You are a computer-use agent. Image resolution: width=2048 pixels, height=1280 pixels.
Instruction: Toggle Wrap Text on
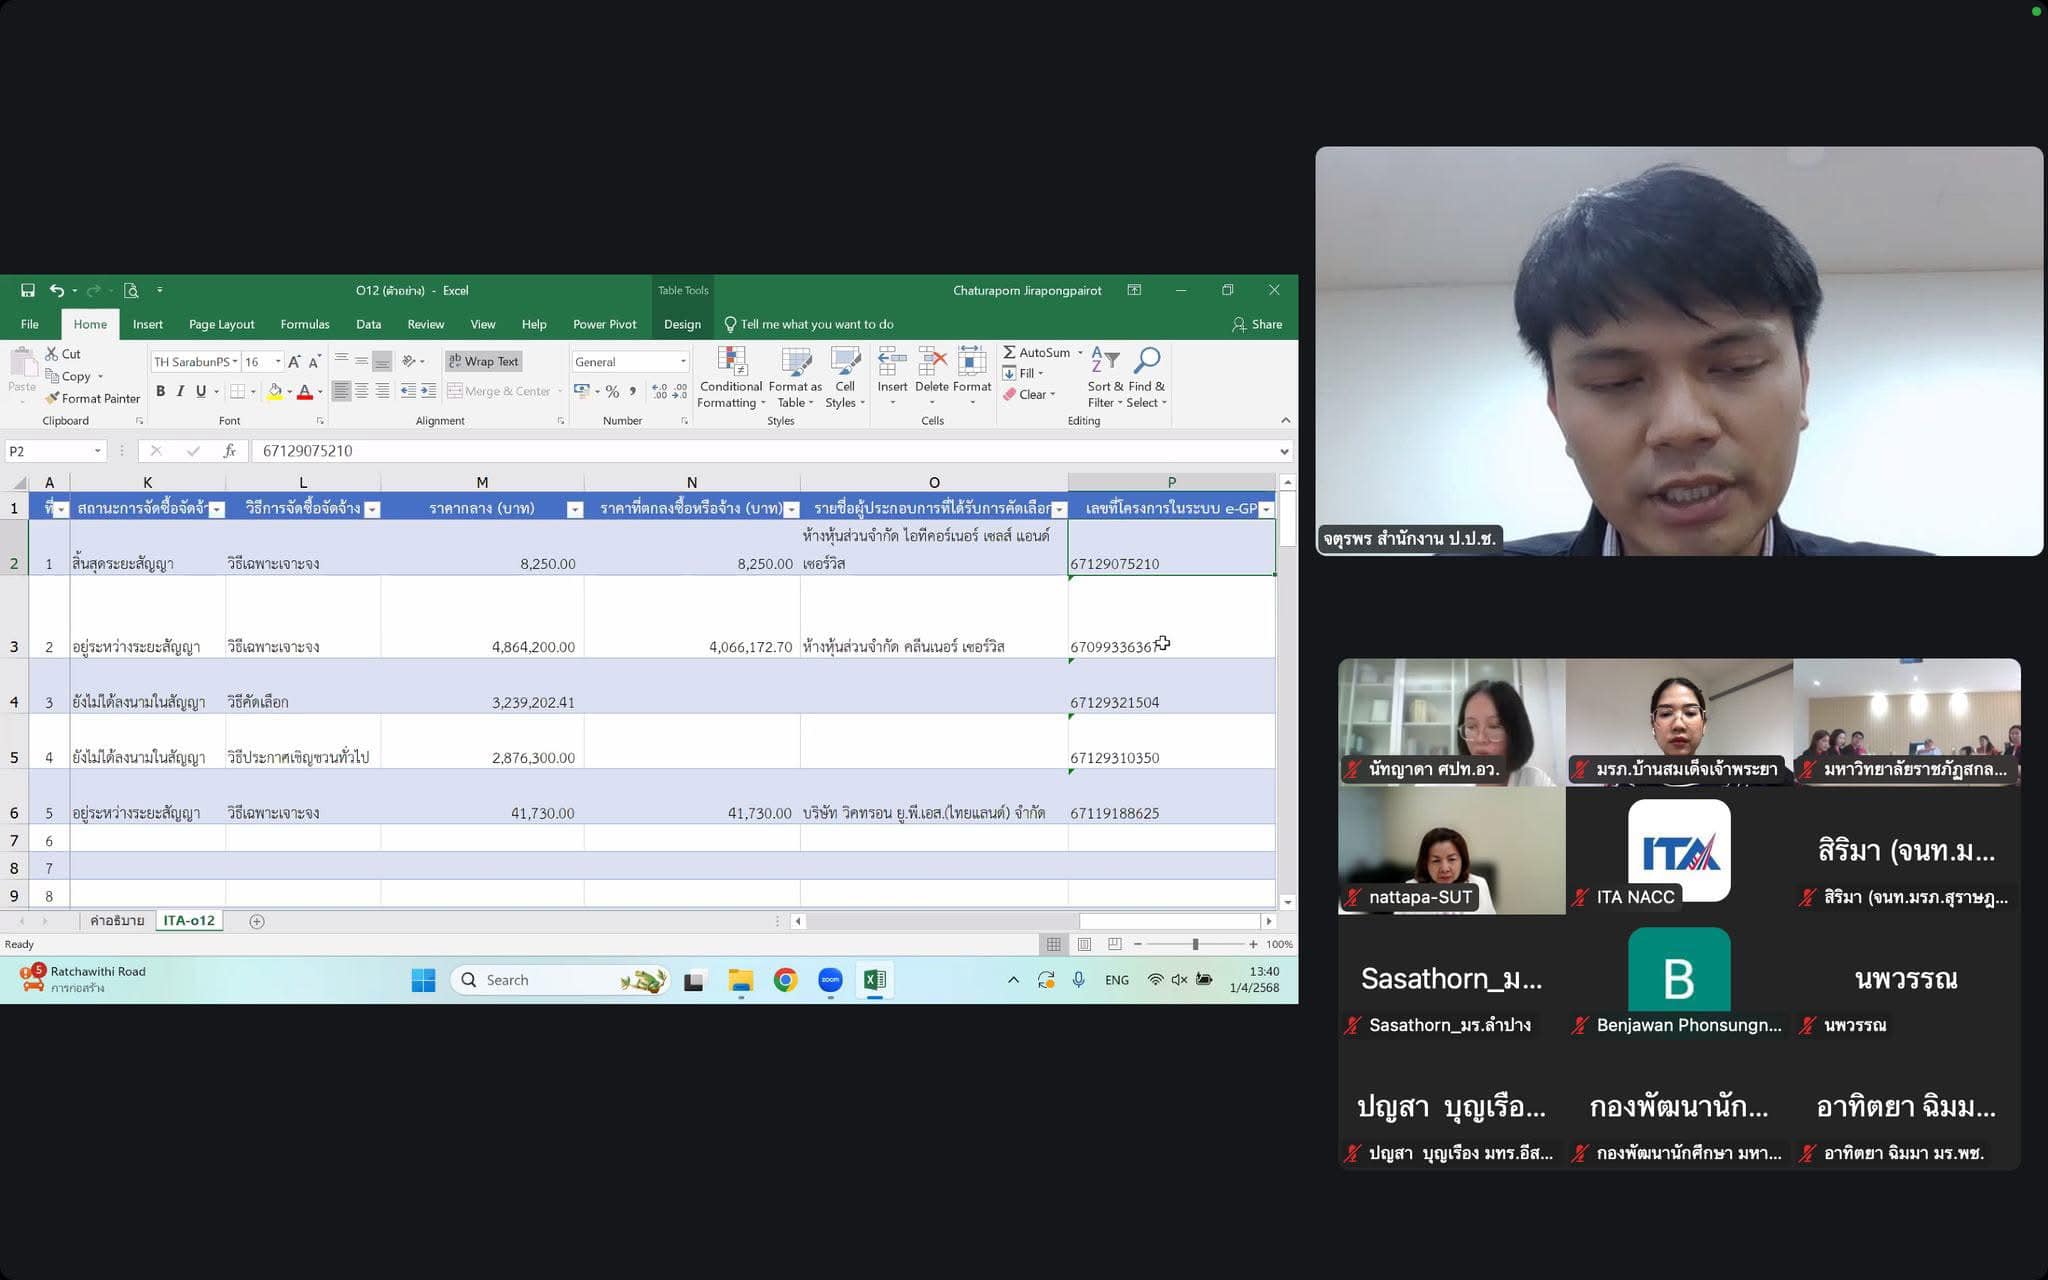click(x=484, y=361)
